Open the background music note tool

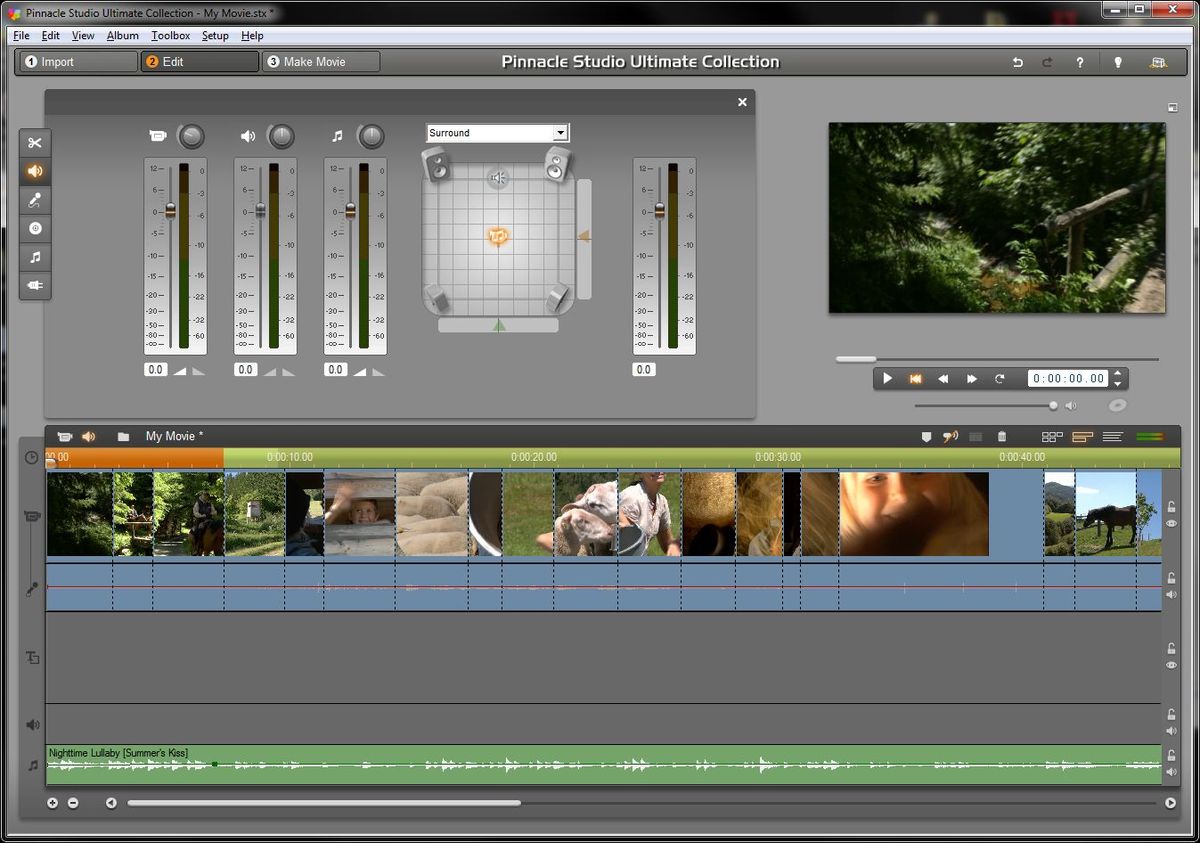pos(35,257)
